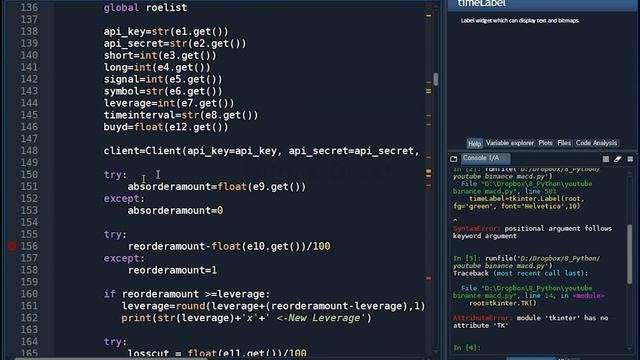Select the Console 1/A tab
640x360 pixels.
pos(486,158)
